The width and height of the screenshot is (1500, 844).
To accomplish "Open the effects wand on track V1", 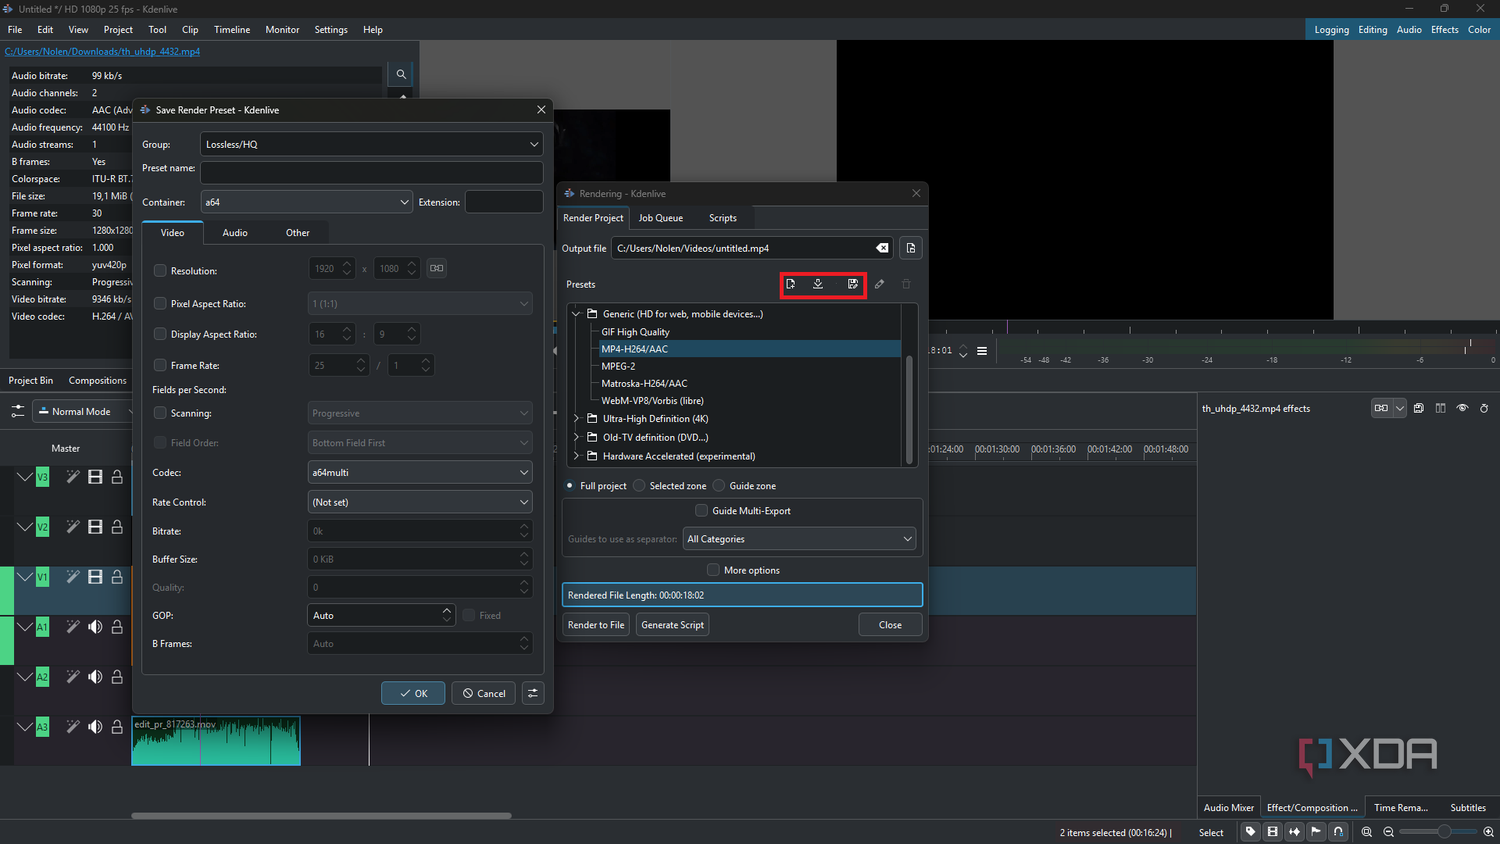I will click(73, 577).
